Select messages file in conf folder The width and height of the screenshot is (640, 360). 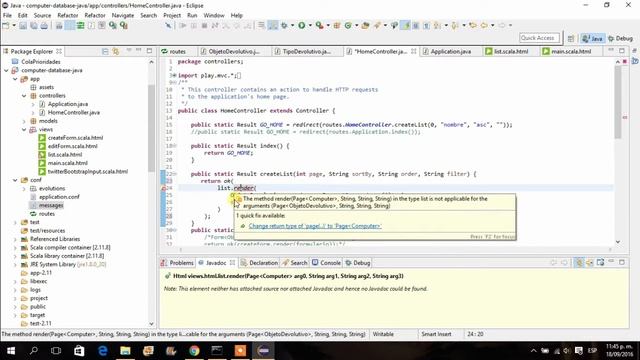51,205
